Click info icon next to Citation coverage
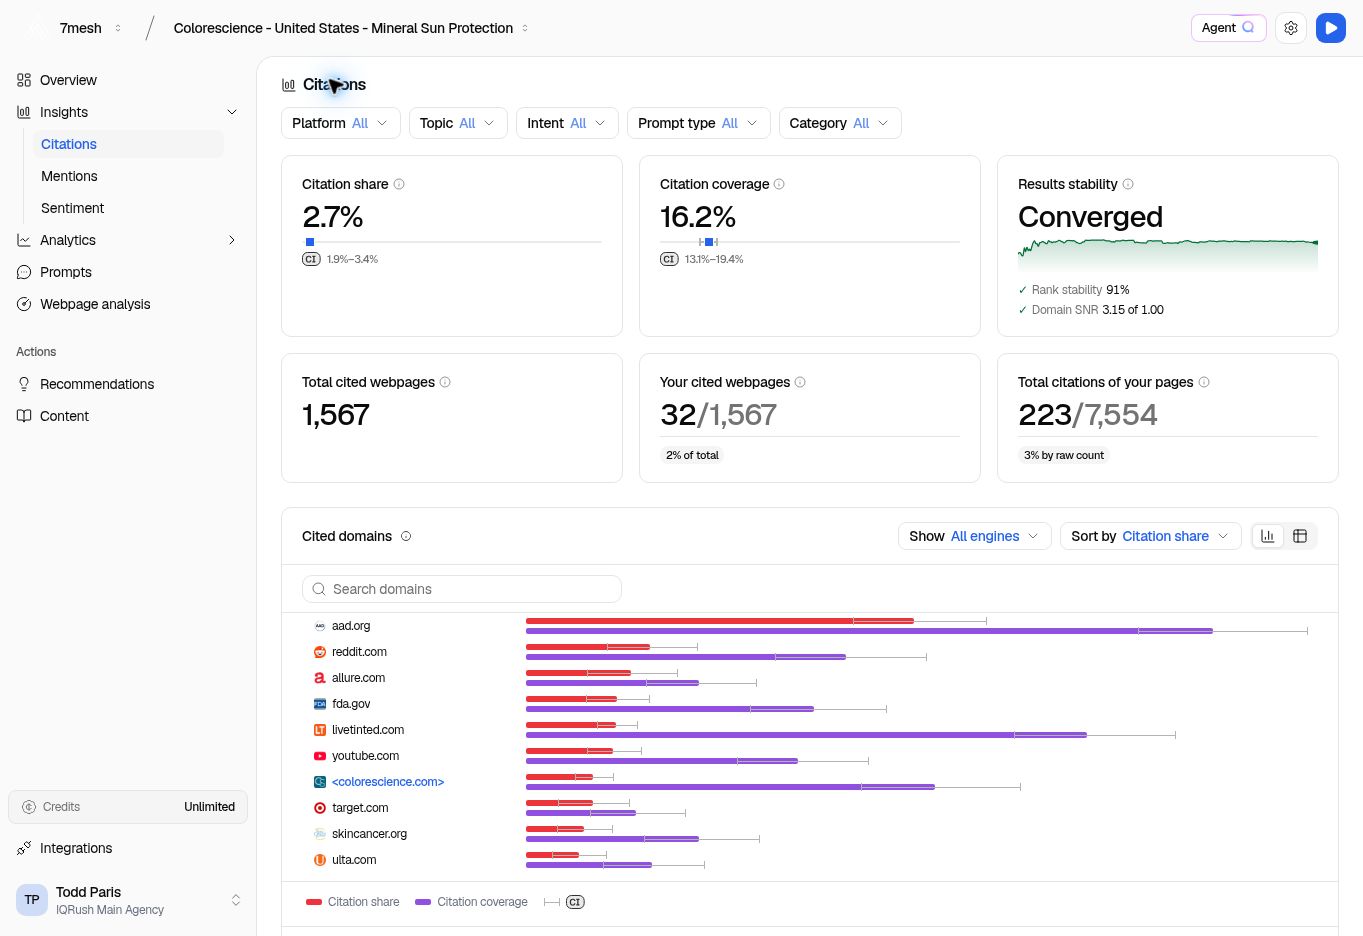The image size is (1363, 936). click(x=779, y=184)
